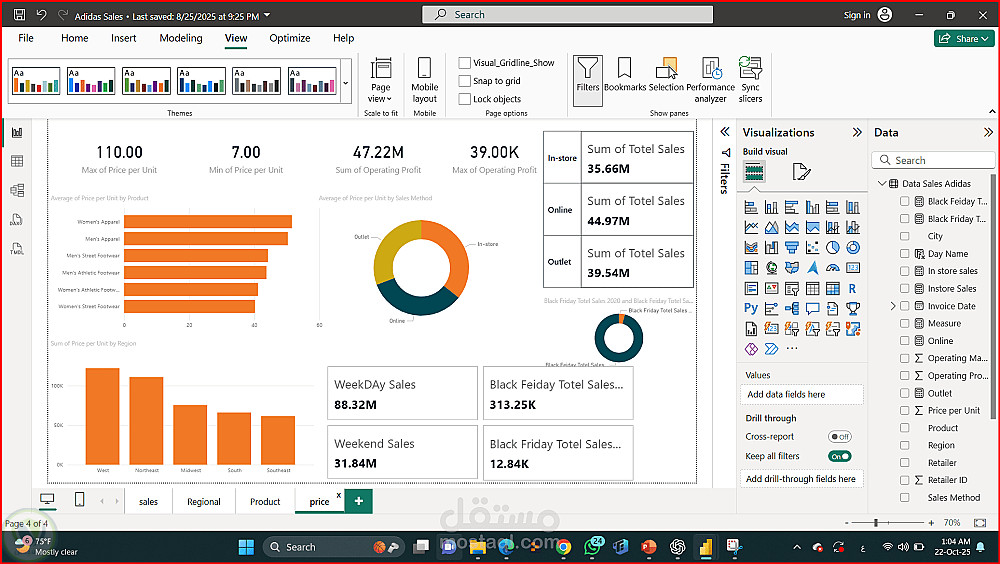The image size is (1000, 564).
Task: Expand the themes gallery arrow
Action: tap(346, 82)
